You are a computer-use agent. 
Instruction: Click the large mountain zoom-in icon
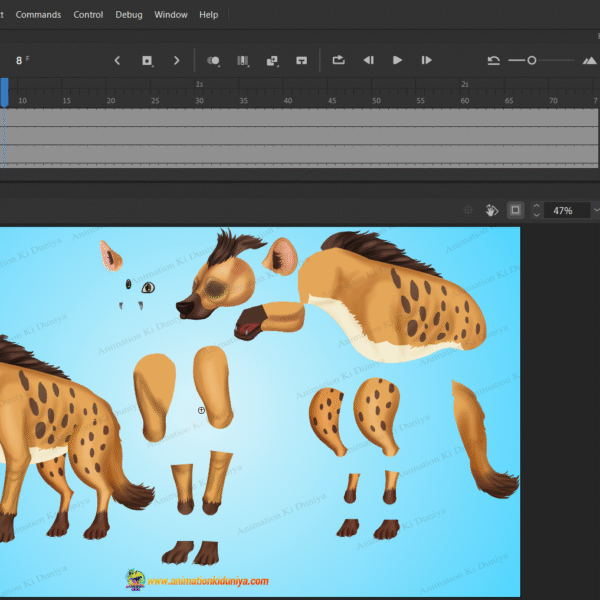click(x=589, y=60)
